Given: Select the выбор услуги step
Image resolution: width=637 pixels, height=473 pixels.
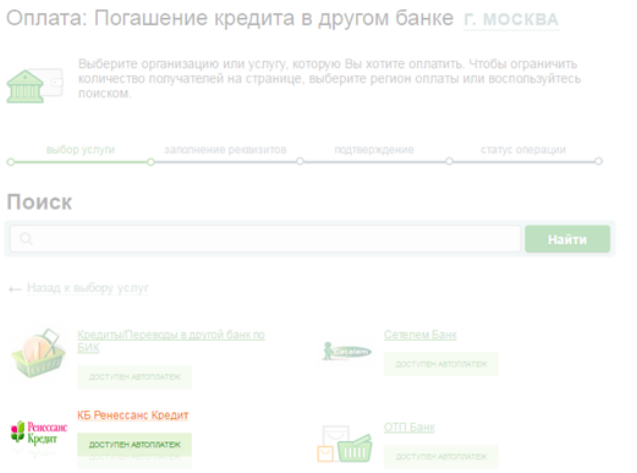Looking at the screenshot, I should pyautogui.click(x=81, y=150).
